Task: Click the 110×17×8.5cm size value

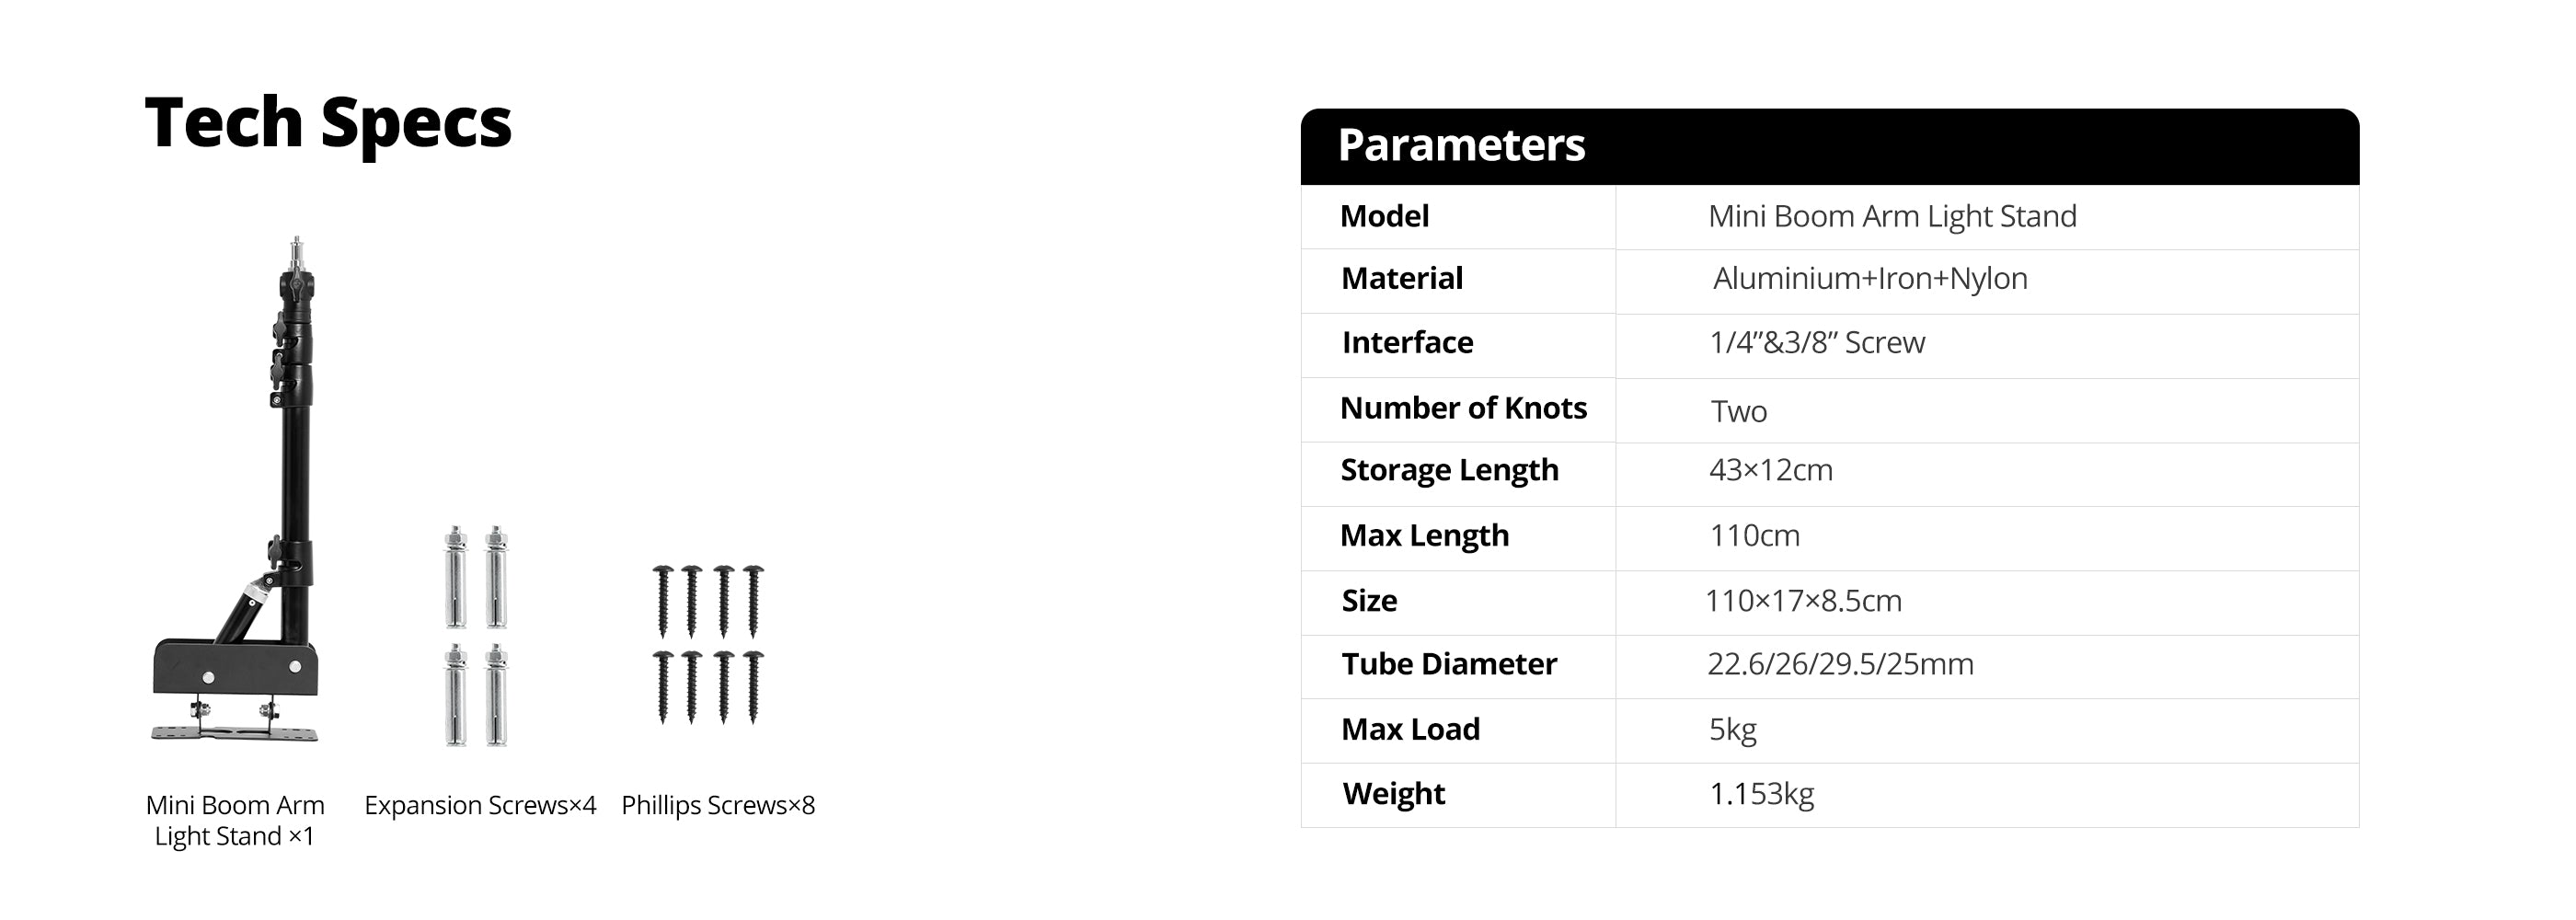Action: (x=1803, y=600)
